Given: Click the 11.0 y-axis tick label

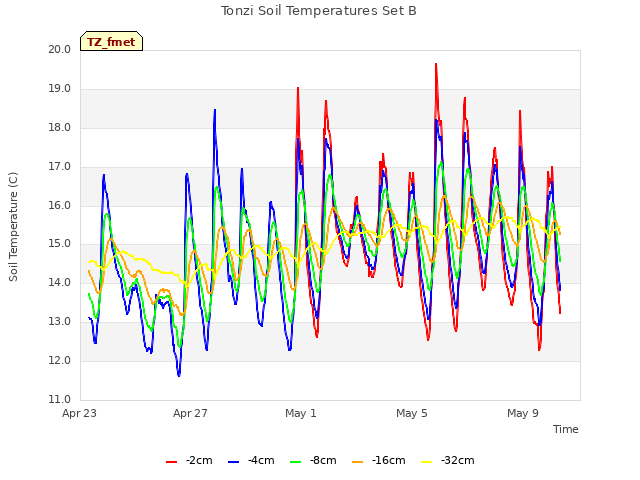Looking at the screenshot, I should click(60, 399).
